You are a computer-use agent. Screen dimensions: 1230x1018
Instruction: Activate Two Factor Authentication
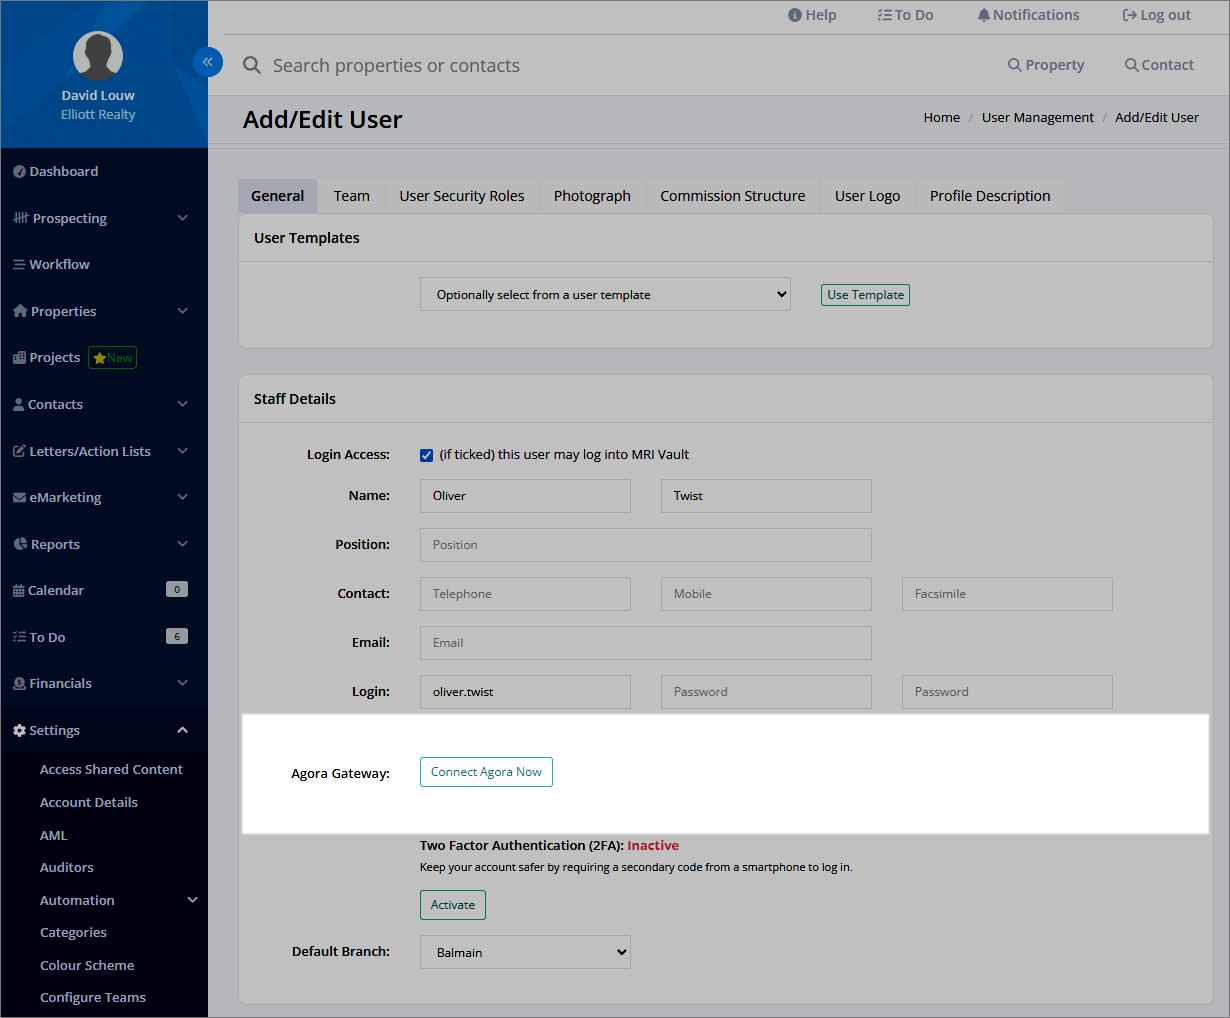click(x=452, y=904)
